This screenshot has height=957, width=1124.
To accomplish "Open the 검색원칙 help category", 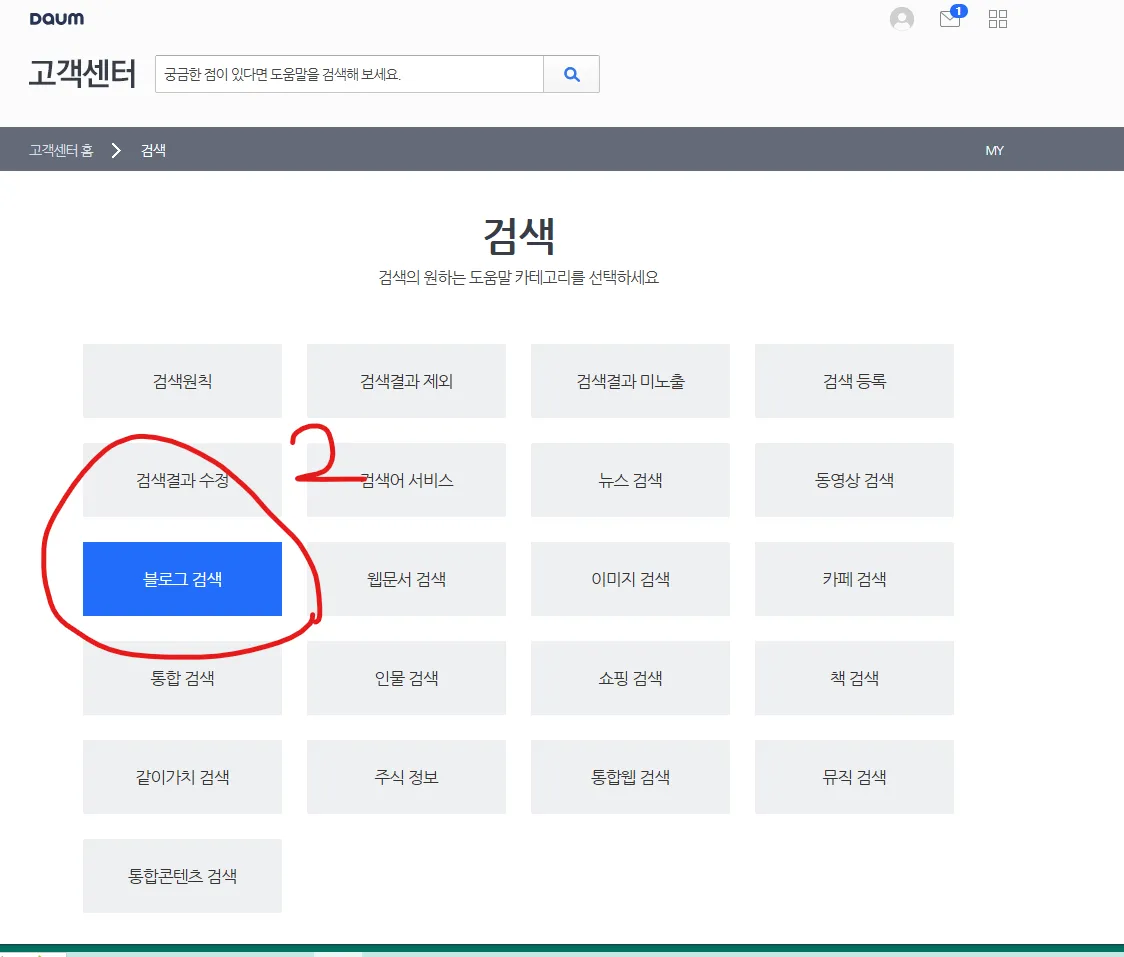I will [182, 381].
